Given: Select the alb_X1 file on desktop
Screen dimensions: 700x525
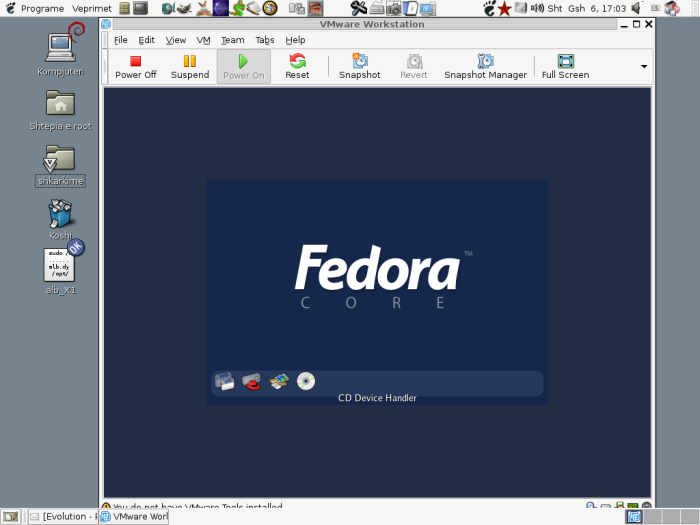Looking at the screenshot, I should pos(61,268).
